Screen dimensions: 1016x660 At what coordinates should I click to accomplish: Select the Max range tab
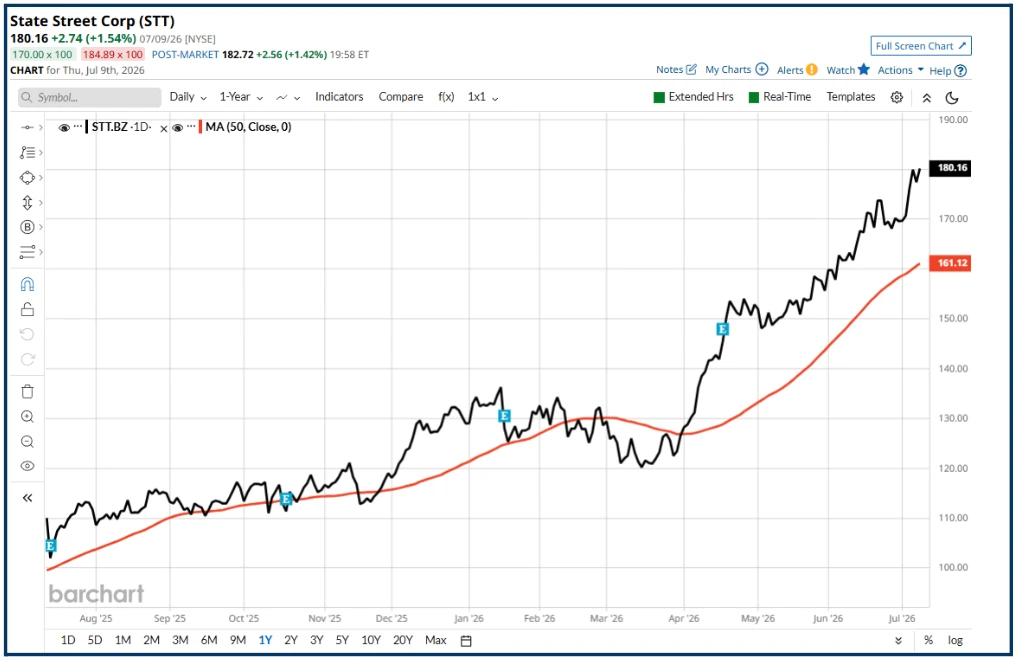pos(435,640)
